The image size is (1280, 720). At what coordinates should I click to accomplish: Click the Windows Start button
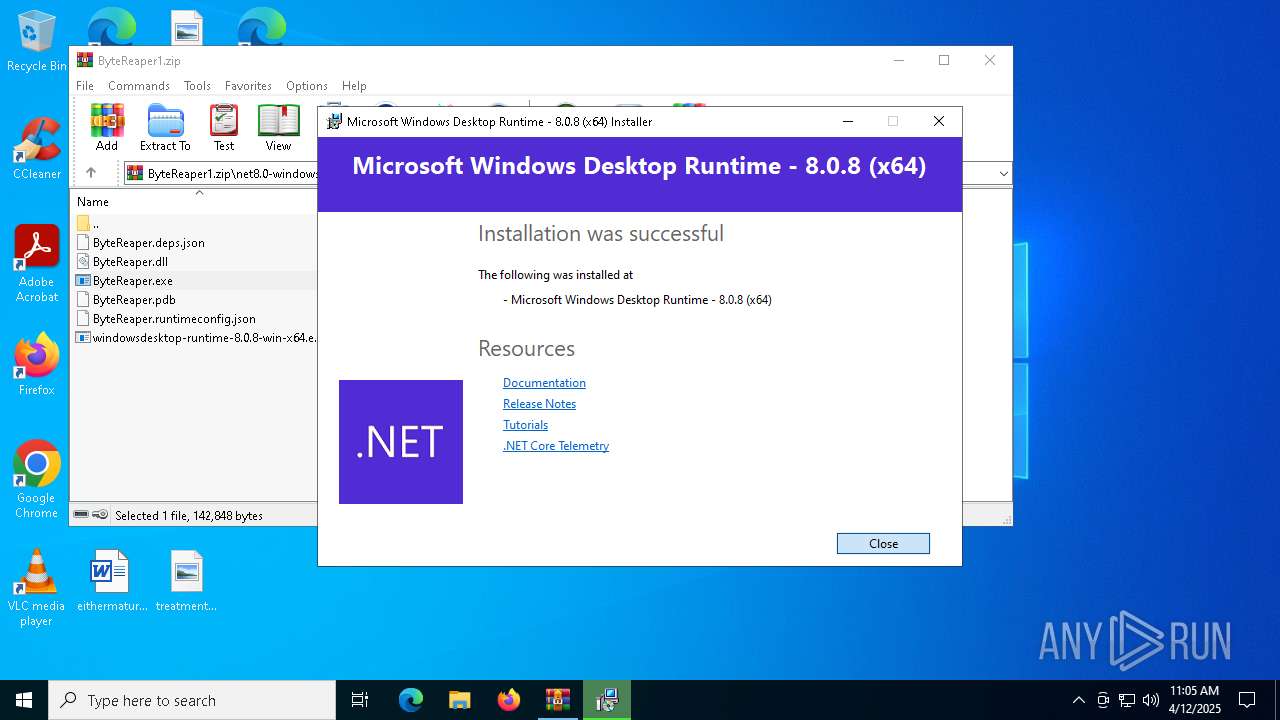coord(24,700)
